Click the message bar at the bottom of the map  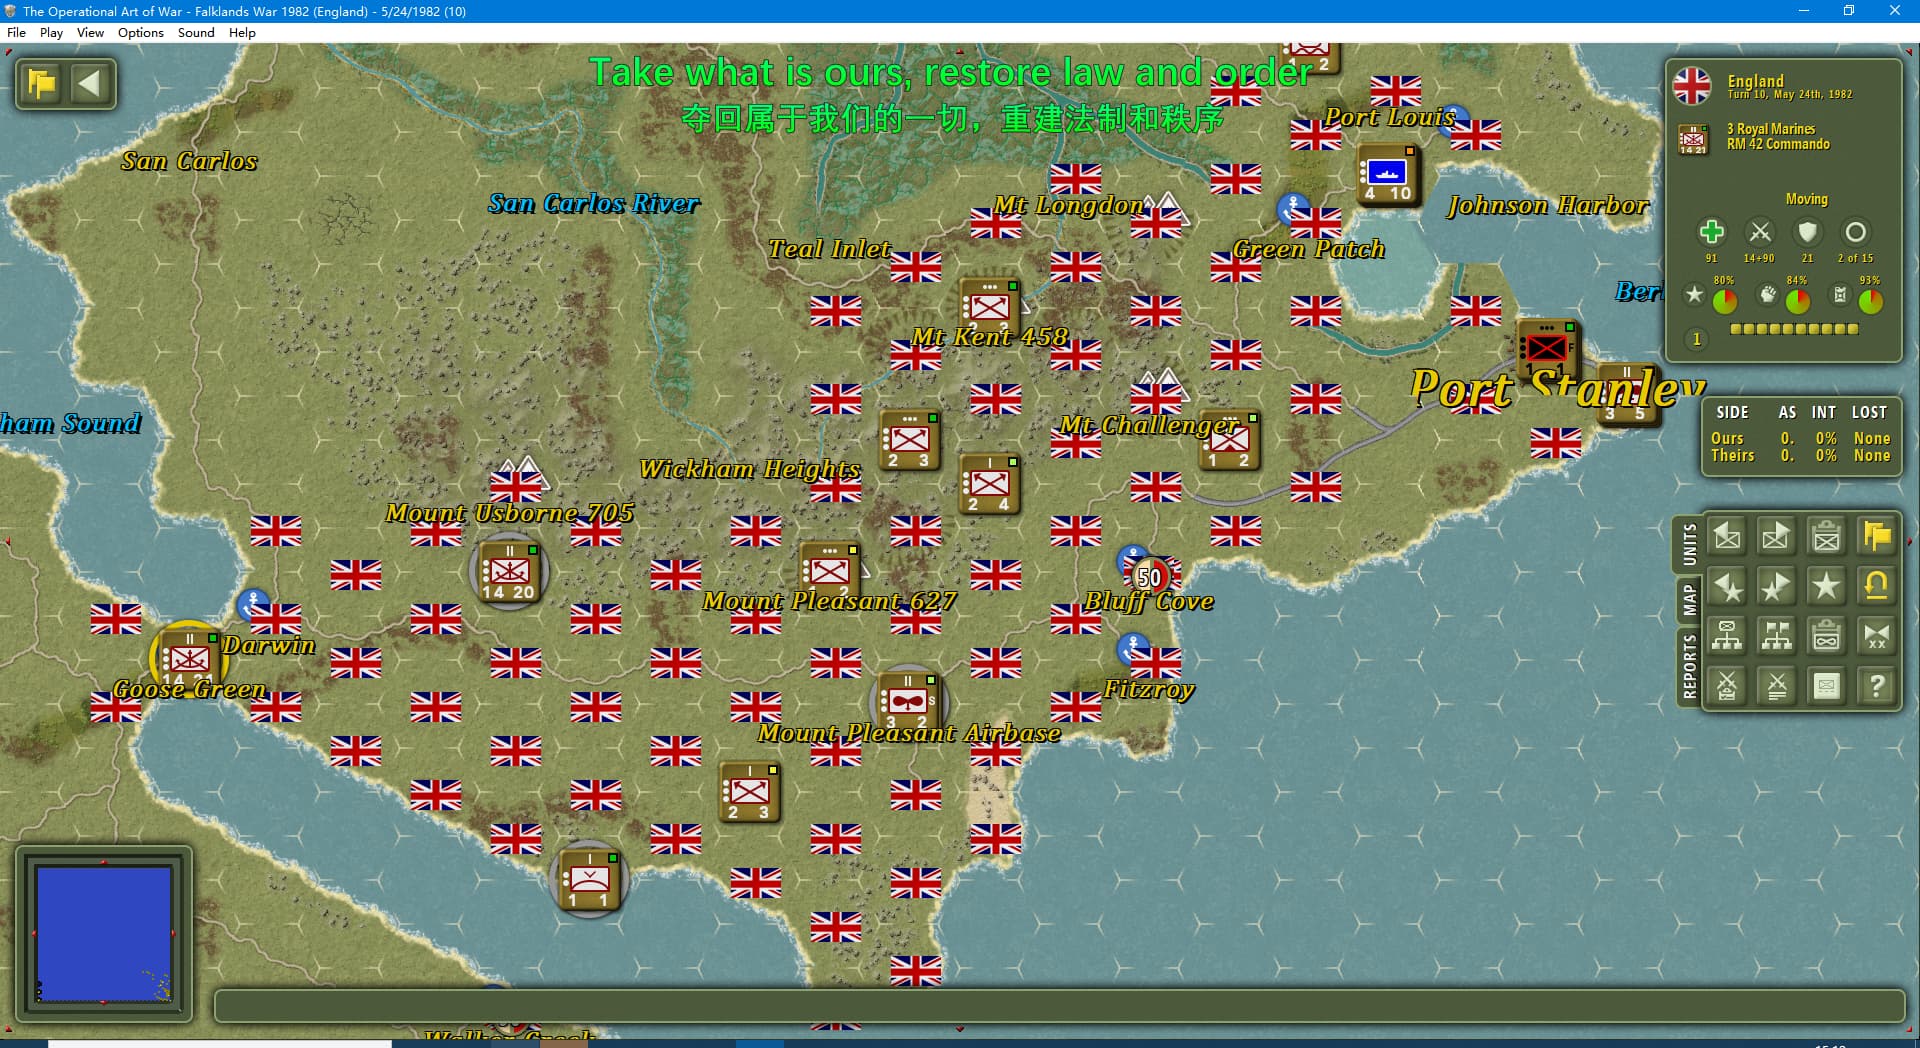1059,1006
